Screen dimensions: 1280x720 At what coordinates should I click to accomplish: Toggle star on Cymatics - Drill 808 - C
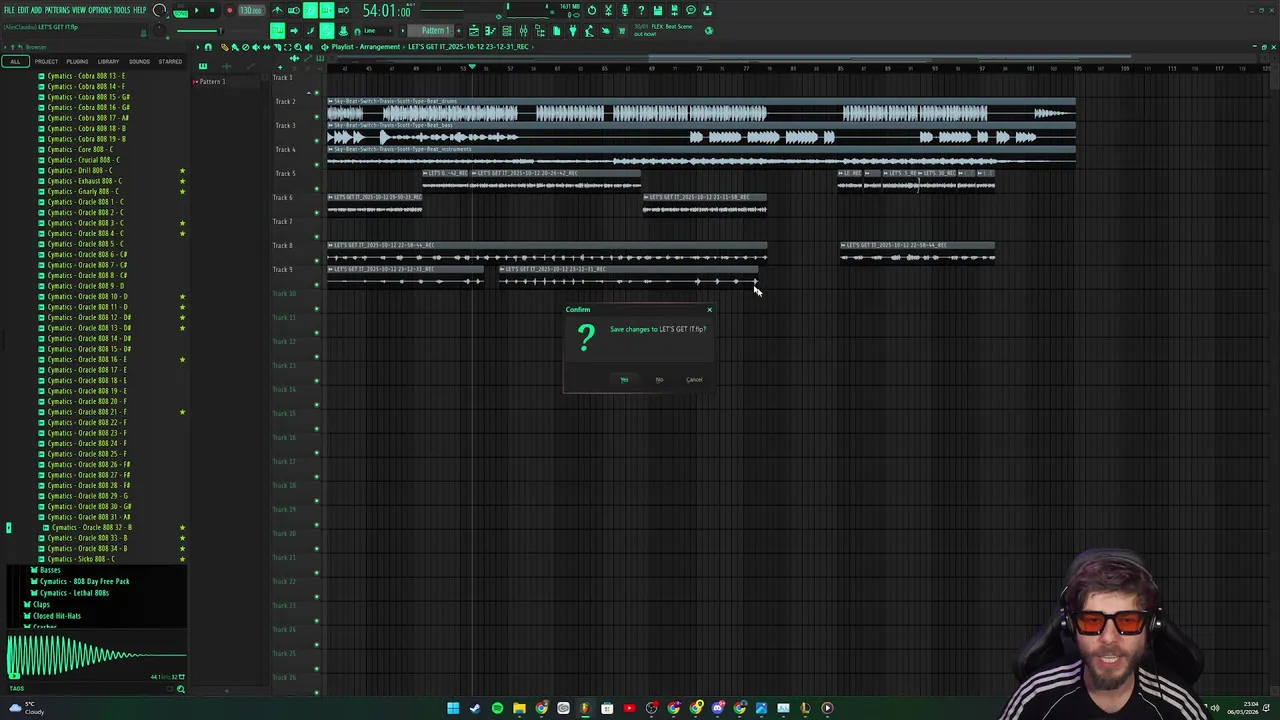tap(182, 170)
